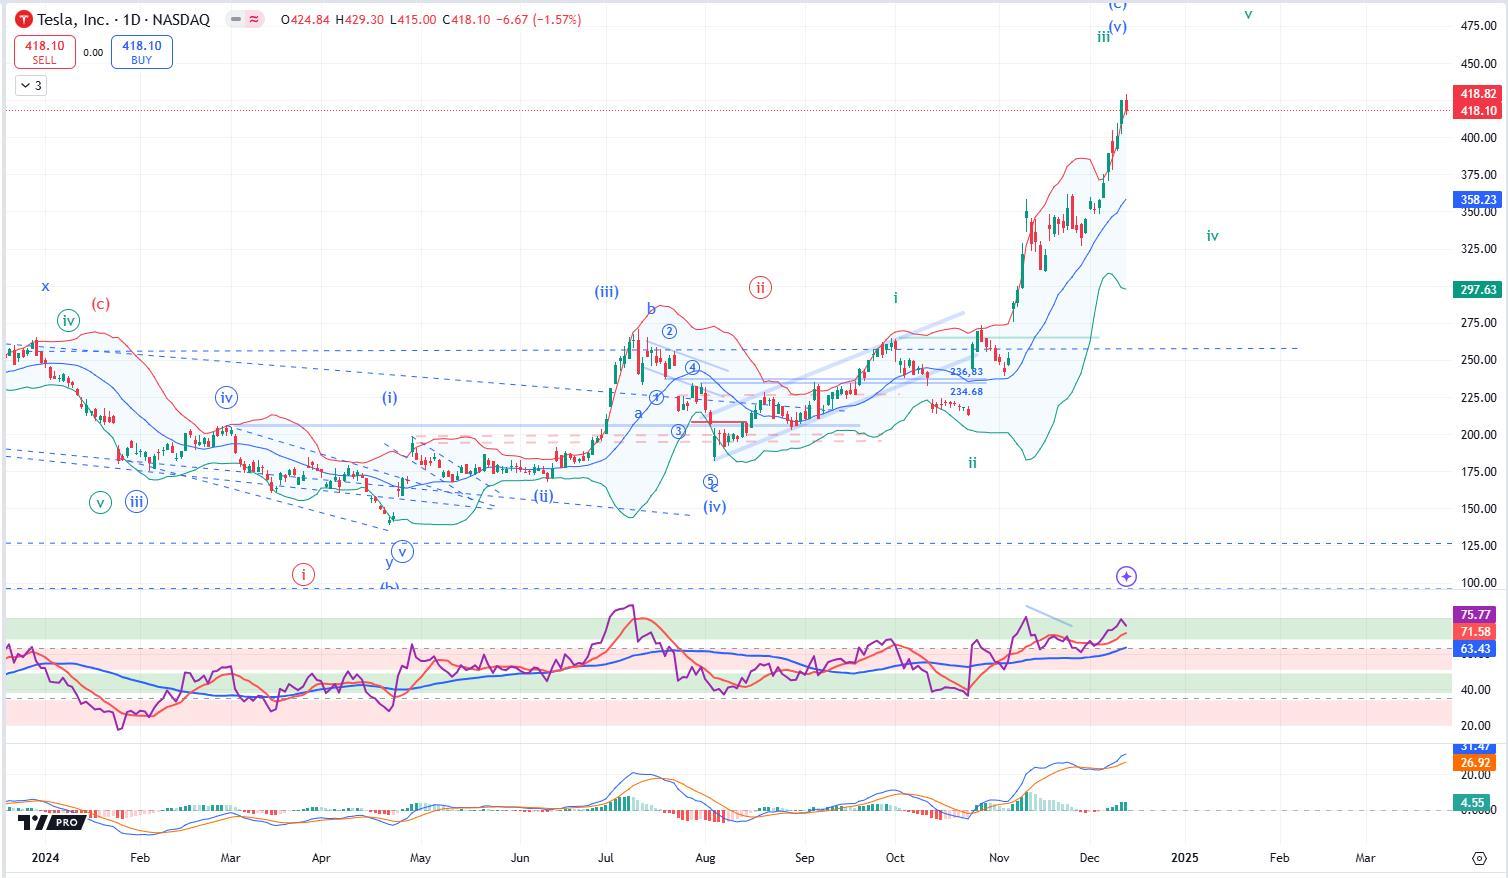
Task: Click the red 71.58 indicator value label
Action: tap(1475, 632)
